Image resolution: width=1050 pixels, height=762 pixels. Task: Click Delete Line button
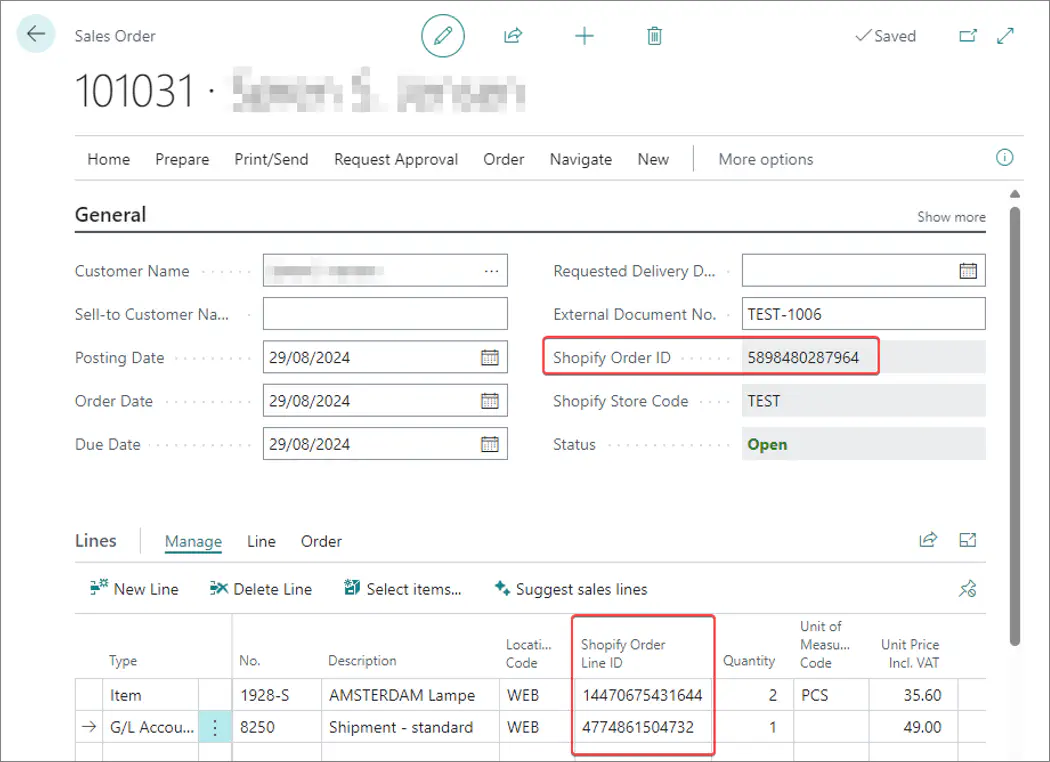[260, 589]
